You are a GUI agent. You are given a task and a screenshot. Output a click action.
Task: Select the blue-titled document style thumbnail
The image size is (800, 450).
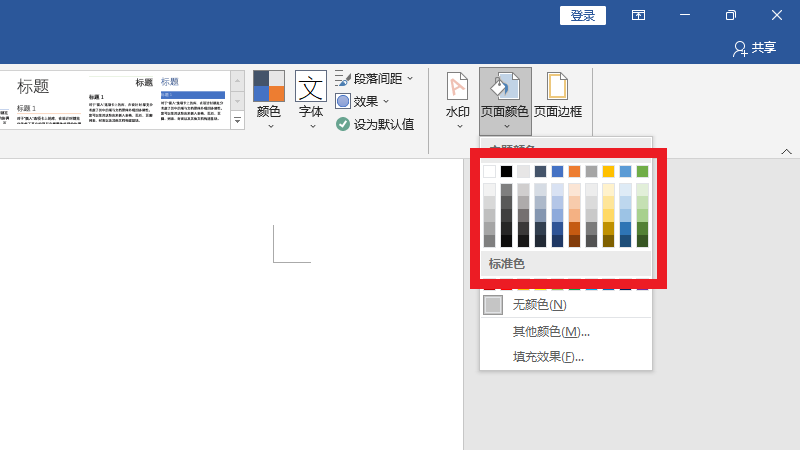(x=193, y=98)
